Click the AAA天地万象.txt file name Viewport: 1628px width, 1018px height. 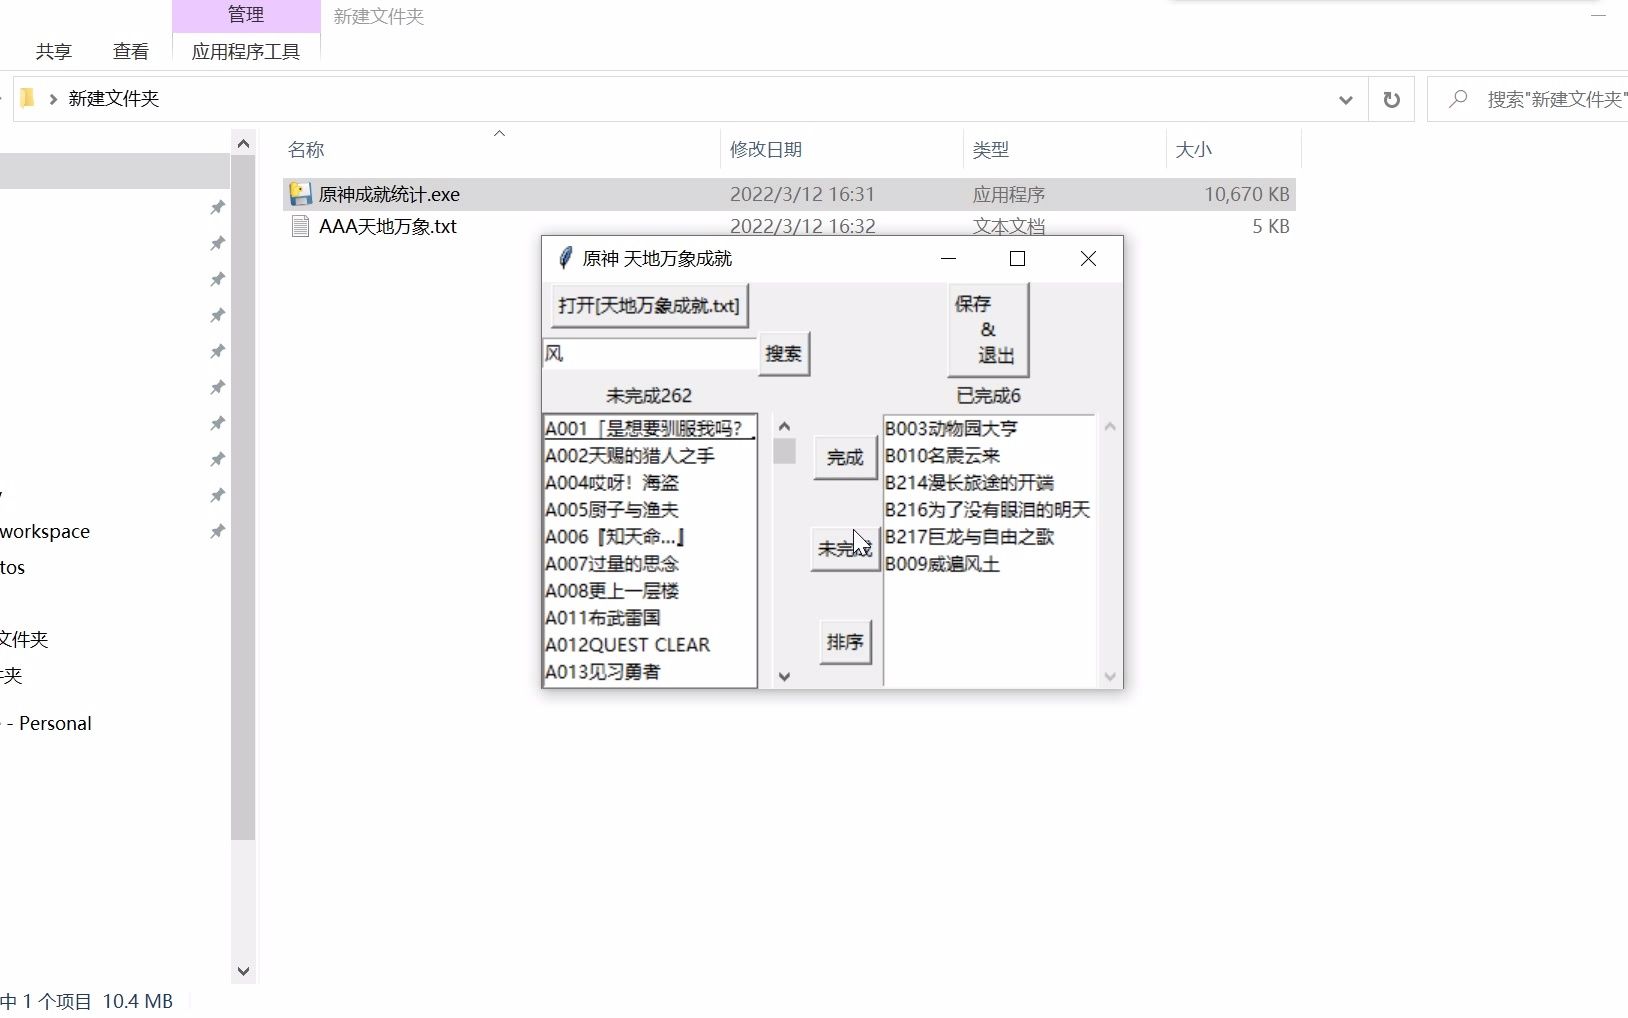click(x=388, y=226)
